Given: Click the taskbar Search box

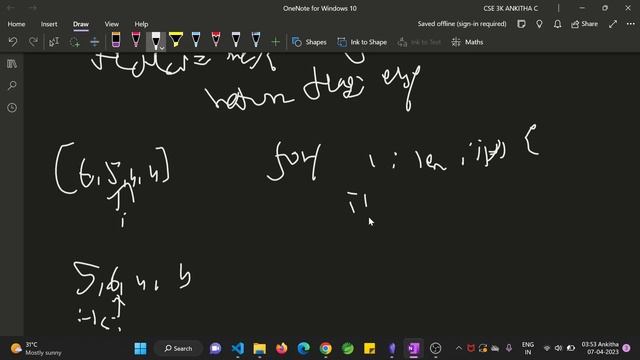Looking at the screenshot, I should pyautogui.click(x=178, y=348).
